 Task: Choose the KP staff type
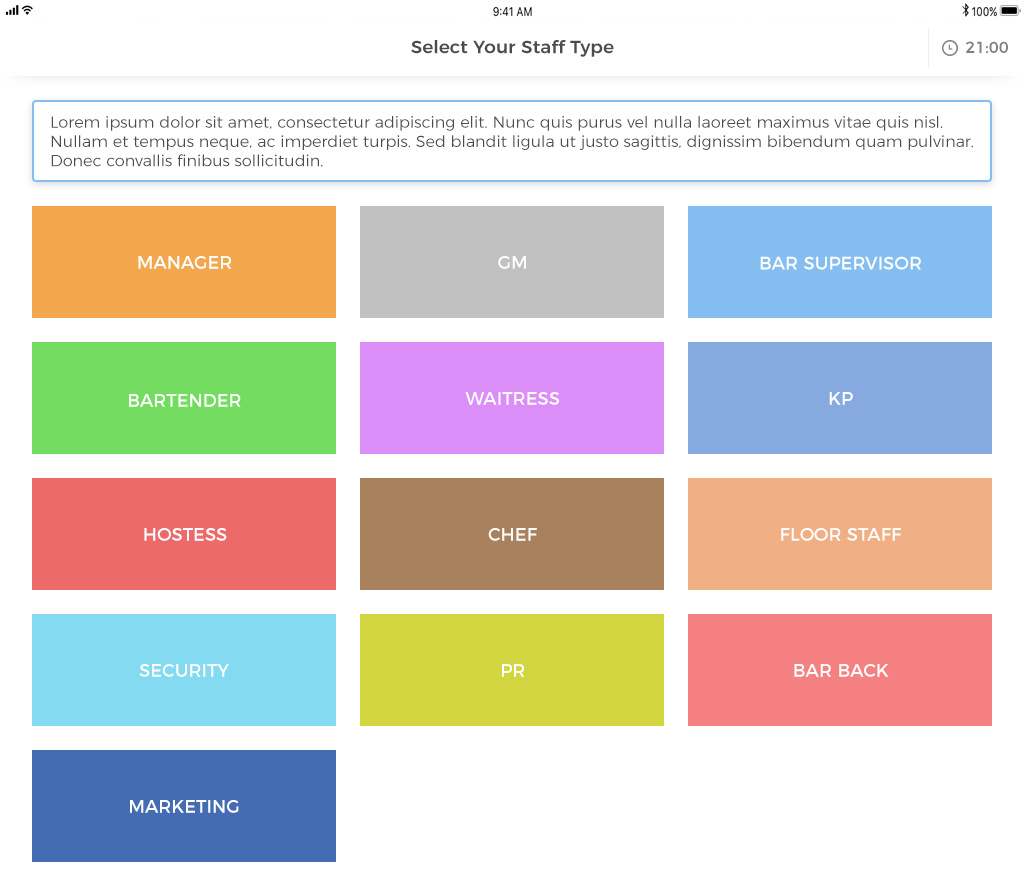(840, 398)
